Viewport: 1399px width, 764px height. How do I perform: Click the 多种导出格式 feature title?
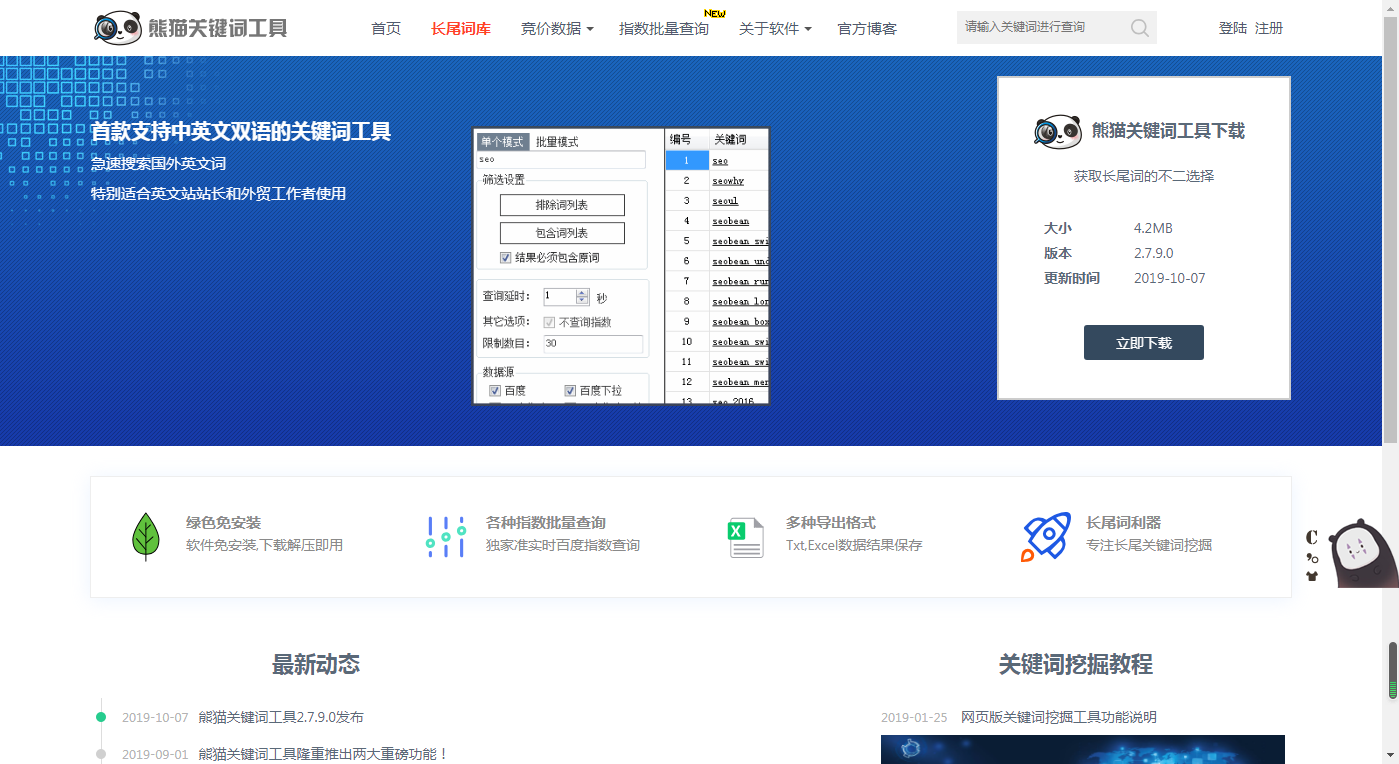[x=831, y=522]
